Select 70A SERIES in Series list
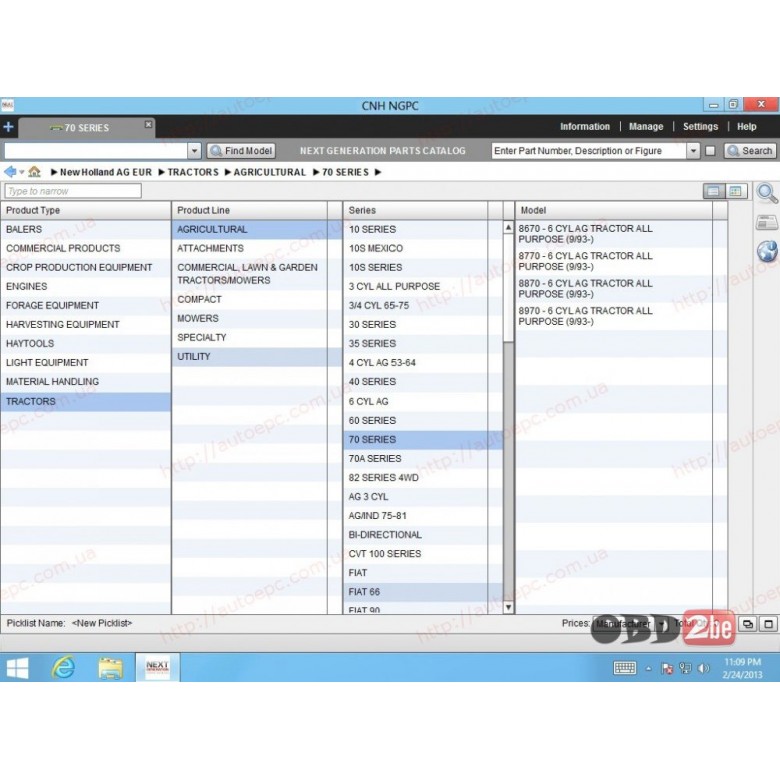This screenshot has height=780, width=780. click(423, 459)
